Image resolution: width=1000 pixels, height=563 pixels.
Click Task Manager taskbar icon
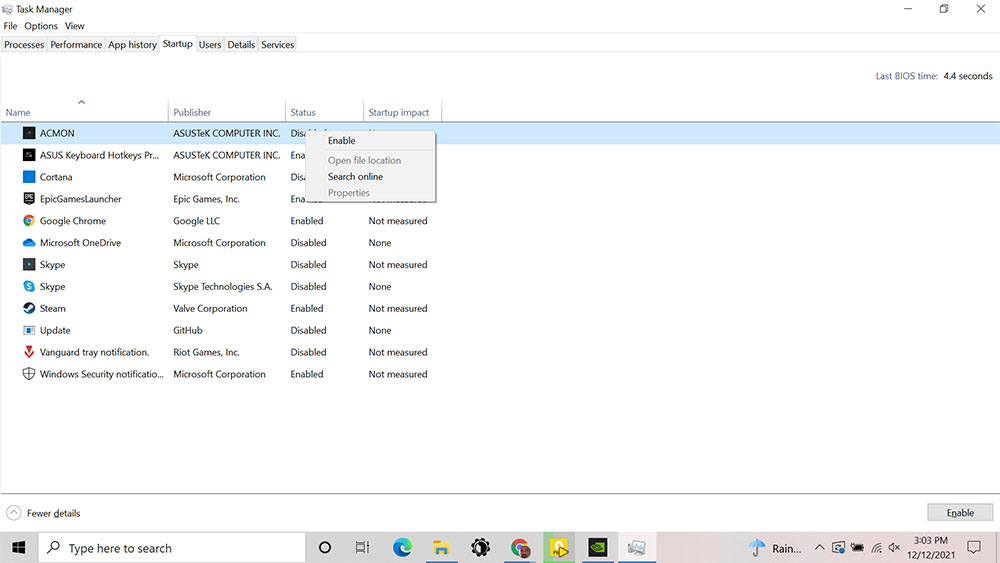coord(636,548)
